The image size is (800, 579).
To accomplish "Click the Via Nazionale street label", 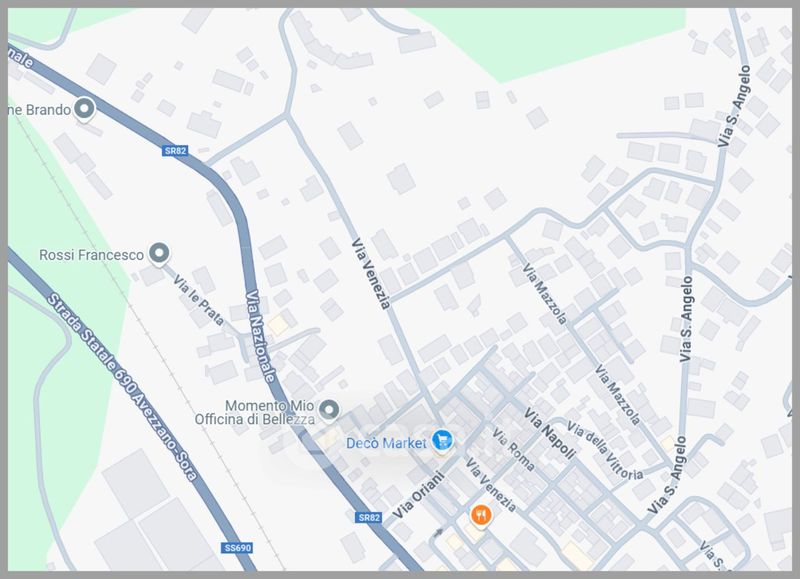I will click(260, 336).
